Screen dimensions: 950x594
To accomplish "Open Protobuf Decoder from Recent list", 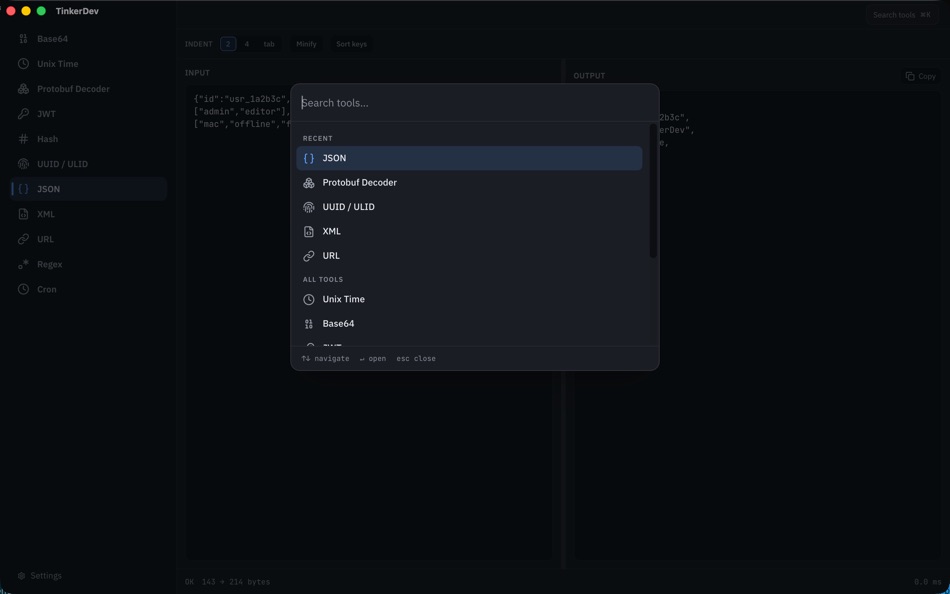I will coord(469,182).
